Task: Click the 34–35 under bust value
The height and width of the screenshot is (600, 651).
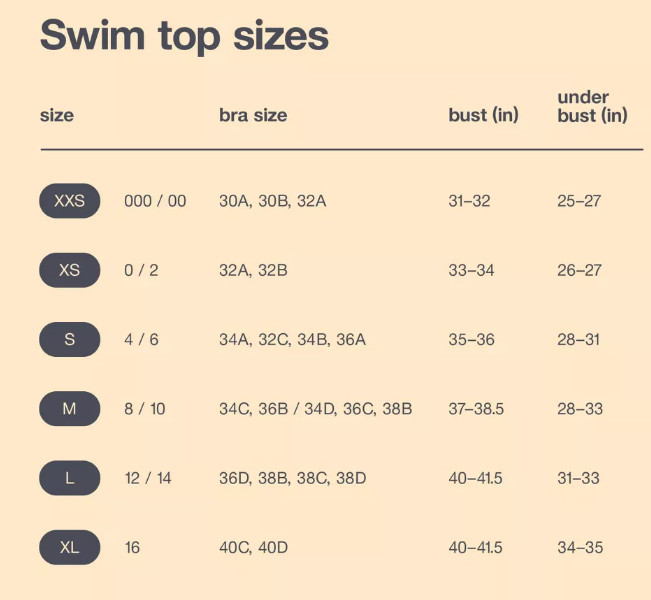Action: [580, 548]
